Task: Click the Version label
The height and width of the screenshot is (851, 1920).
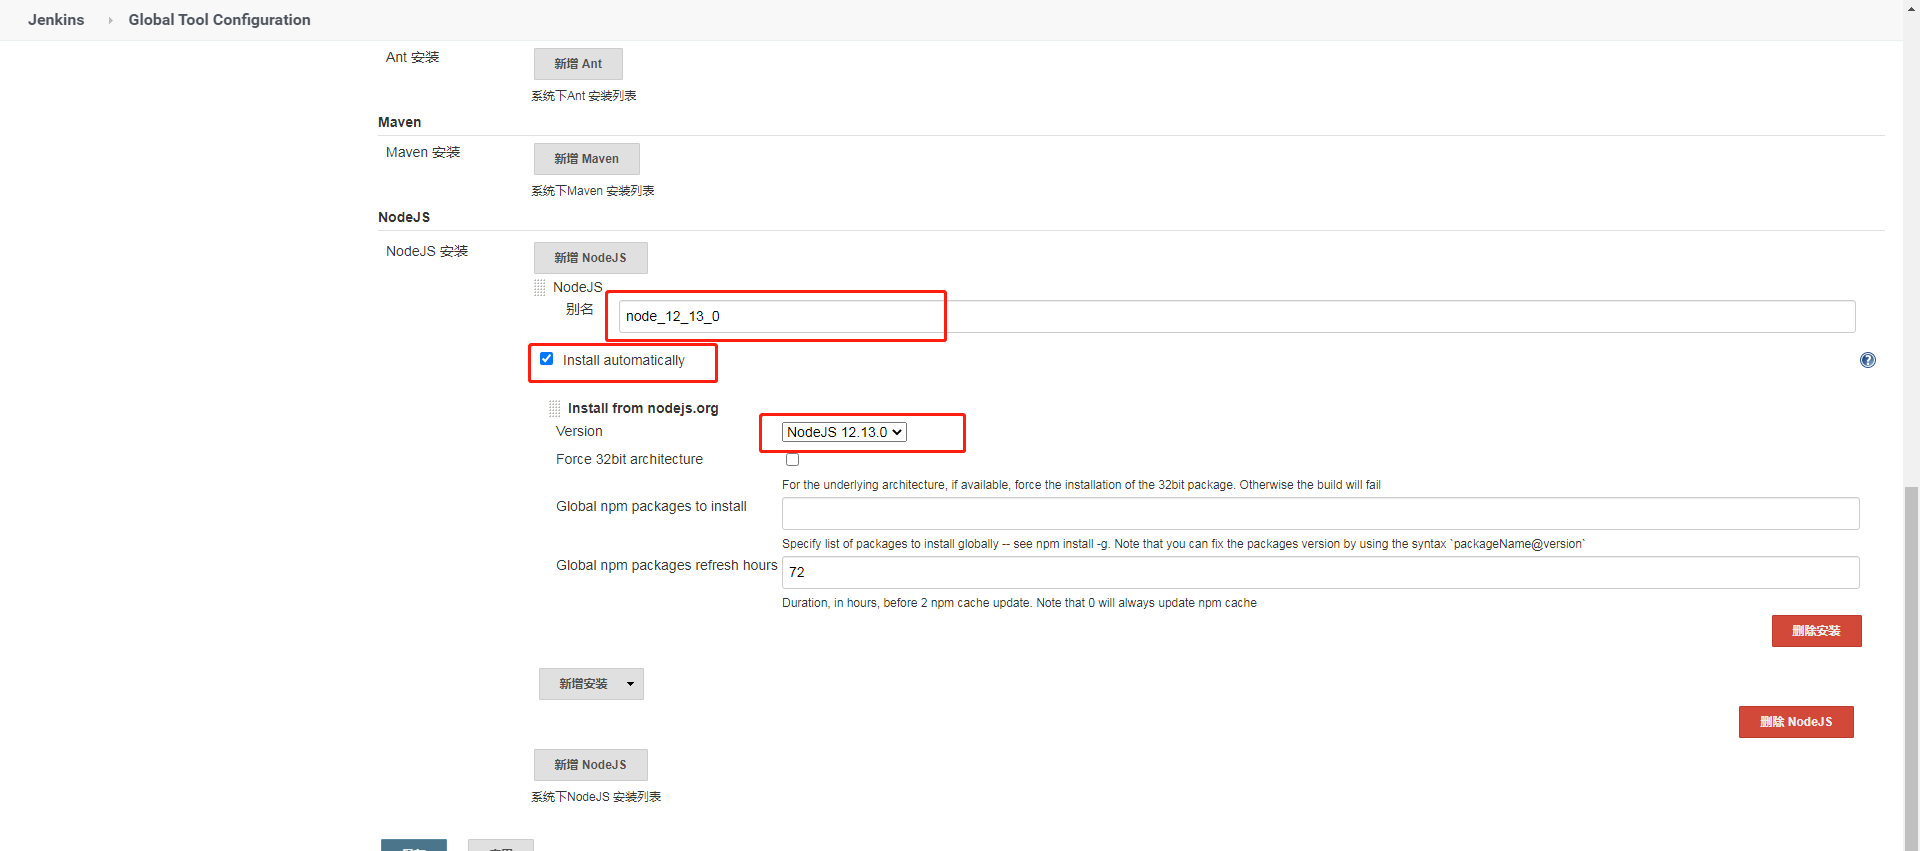Action: click(x=579, y=431)
